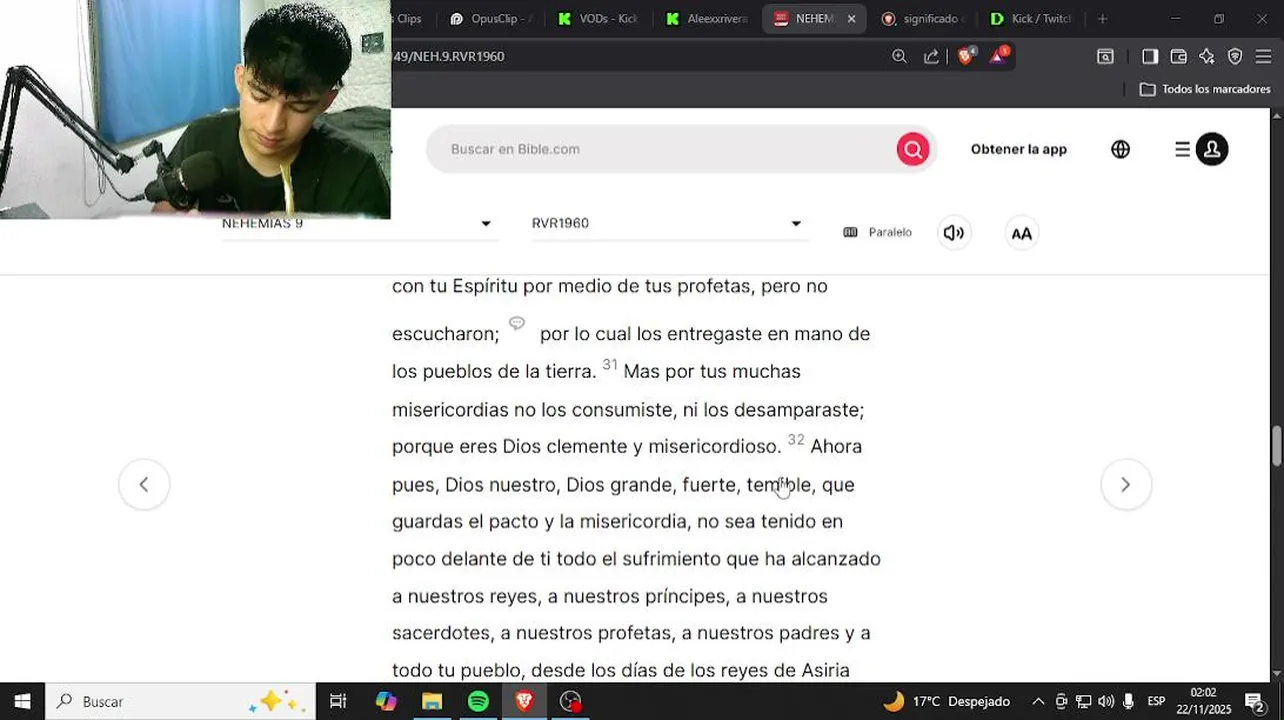Open the Brave Wallet icon
The width and height of the screenshot is (1284, 720).
[1178, 56]
